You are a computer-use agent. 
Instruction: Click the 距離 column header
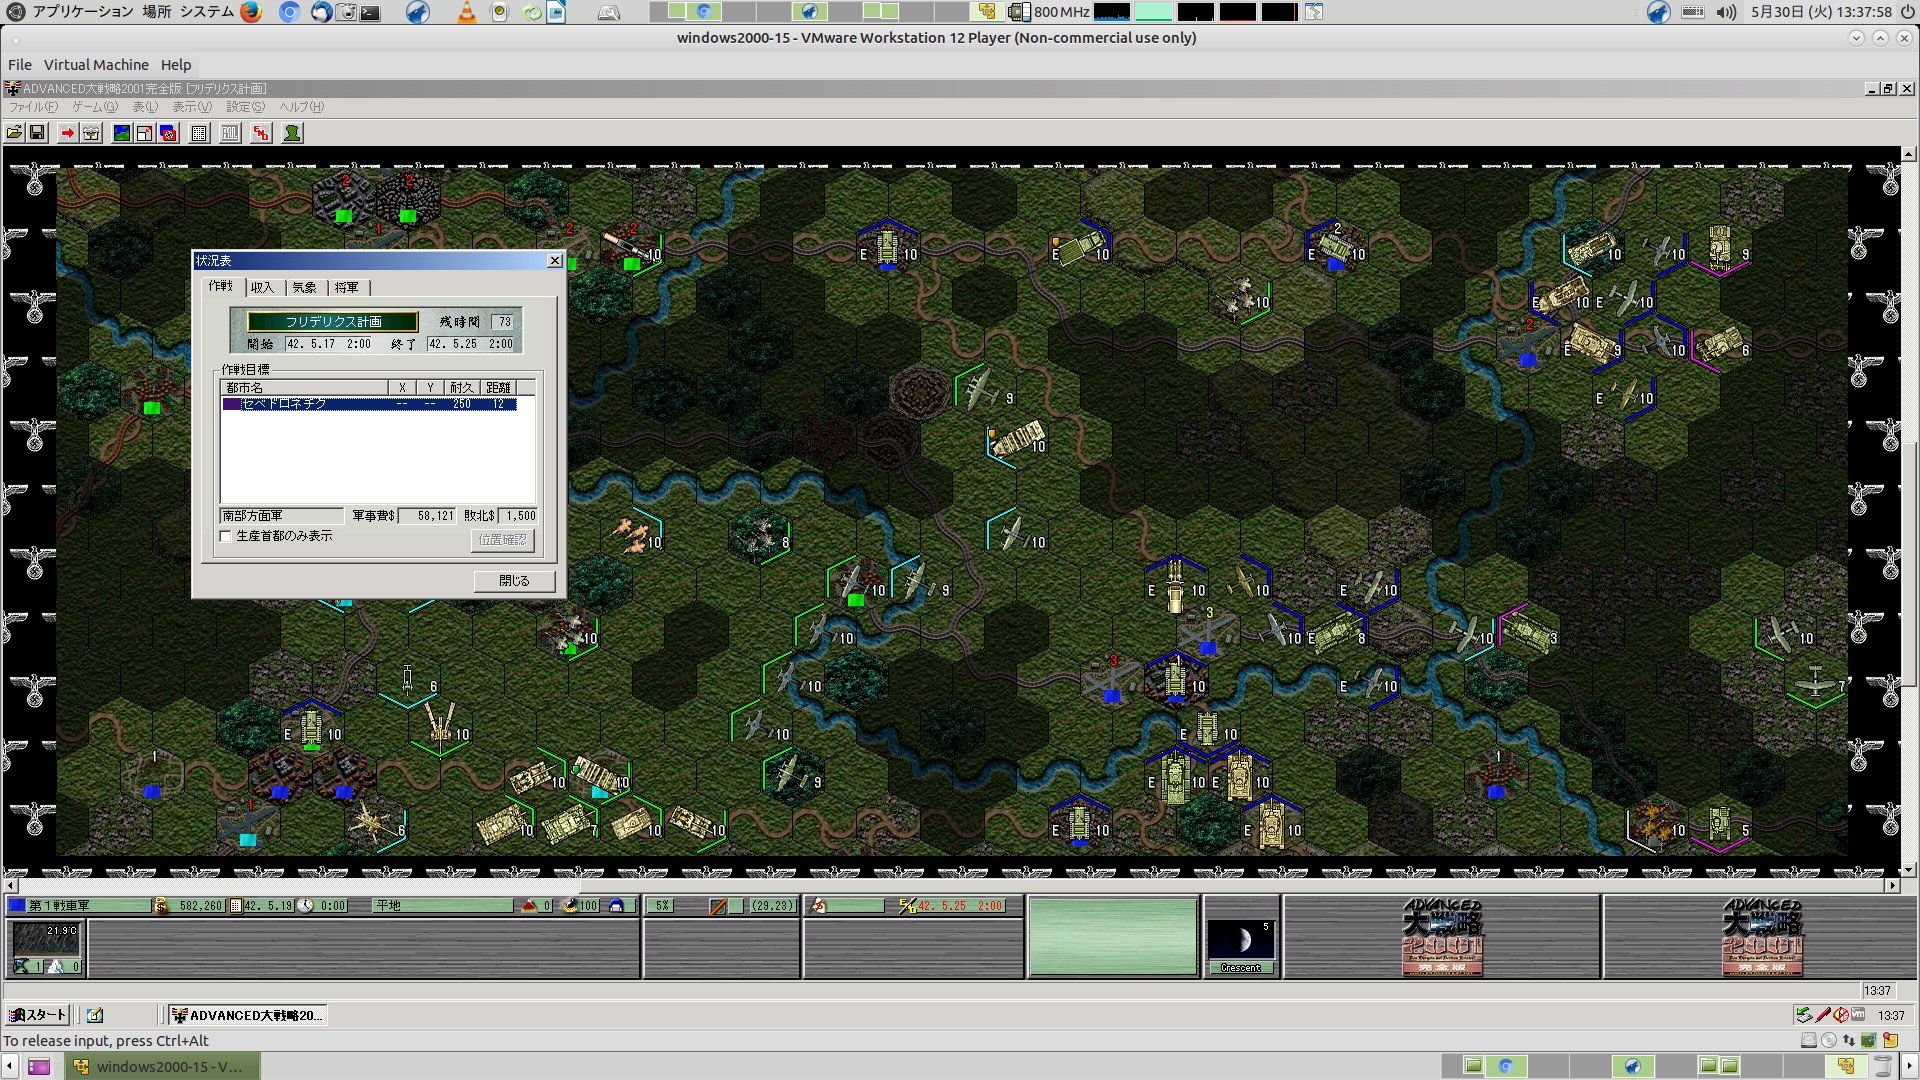[498, 388]
